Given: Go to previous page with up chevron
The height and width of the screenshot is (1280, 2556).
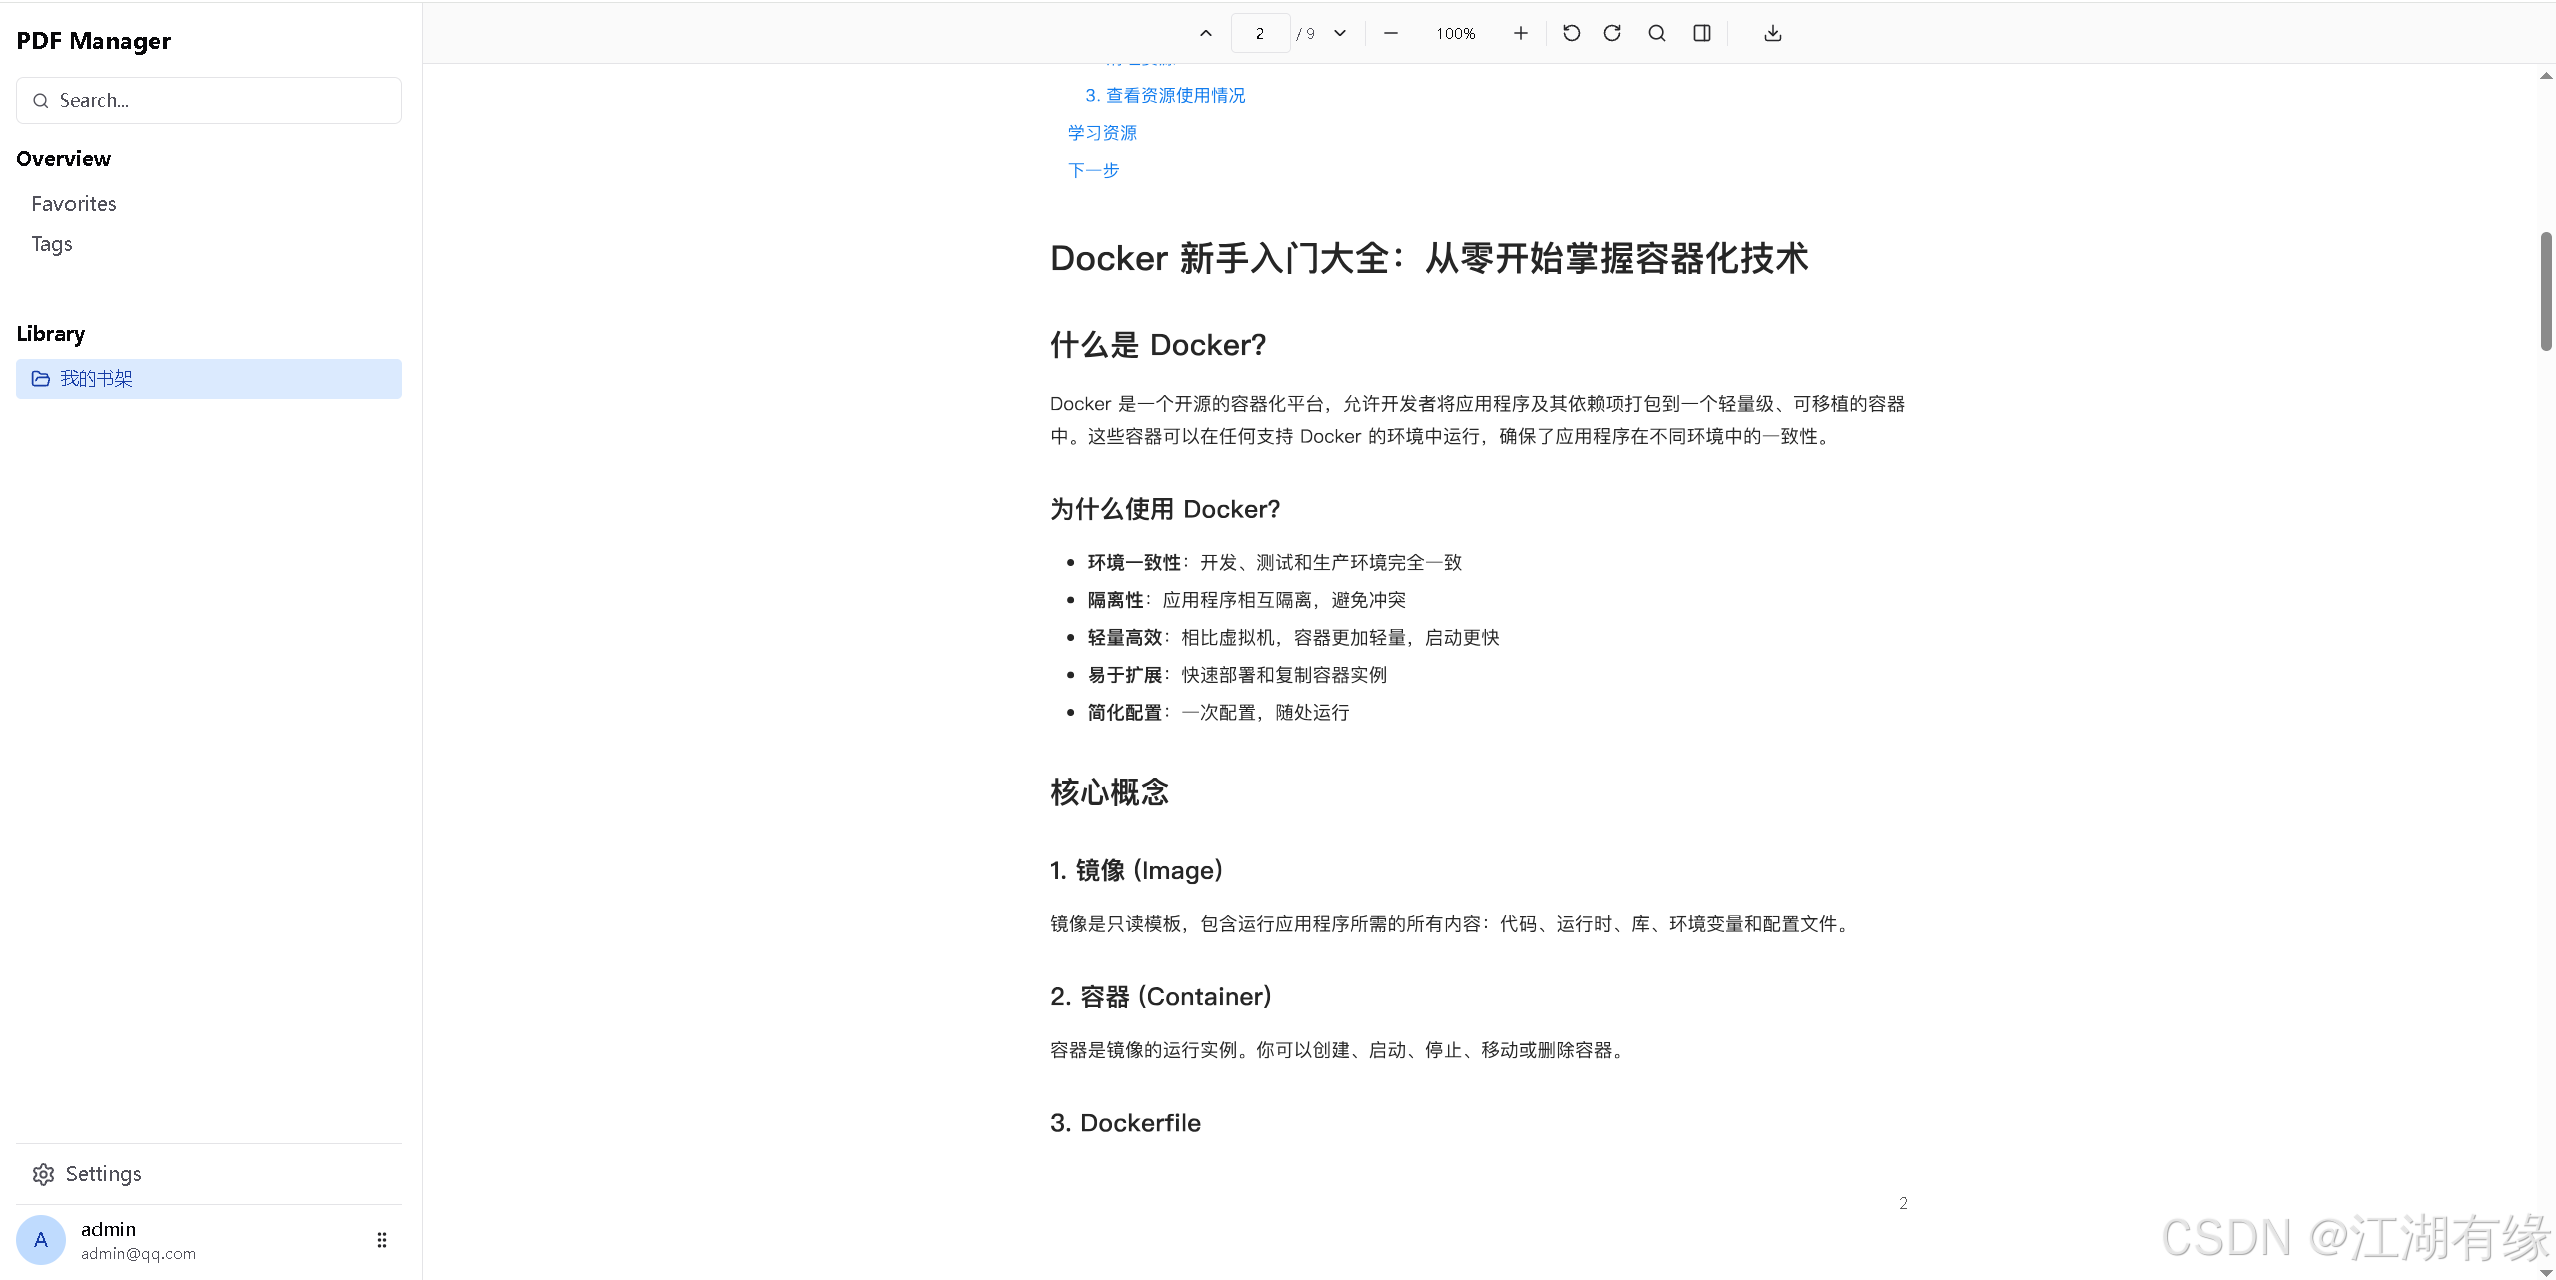Looking at the screenshot, I should [x=1206, y=33].
